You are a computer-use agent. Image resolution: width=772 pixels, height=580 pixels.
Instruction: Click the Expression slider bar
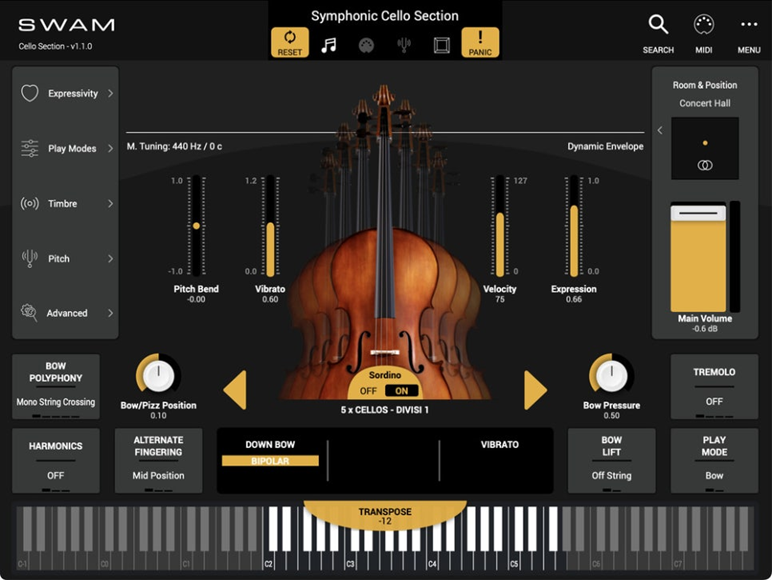point(574,226)
